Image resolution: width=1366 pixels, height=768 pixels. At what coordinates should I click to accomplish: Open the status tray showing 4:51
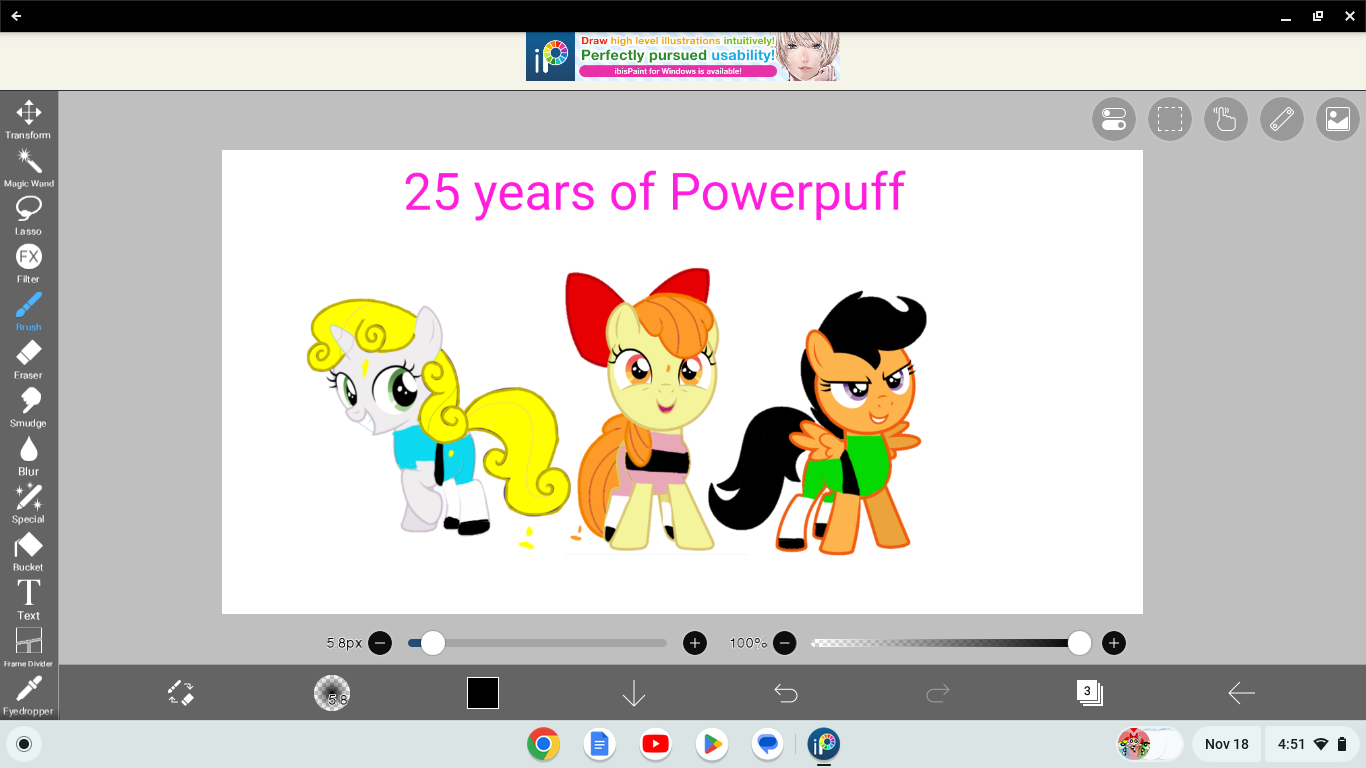point(1313,744)
